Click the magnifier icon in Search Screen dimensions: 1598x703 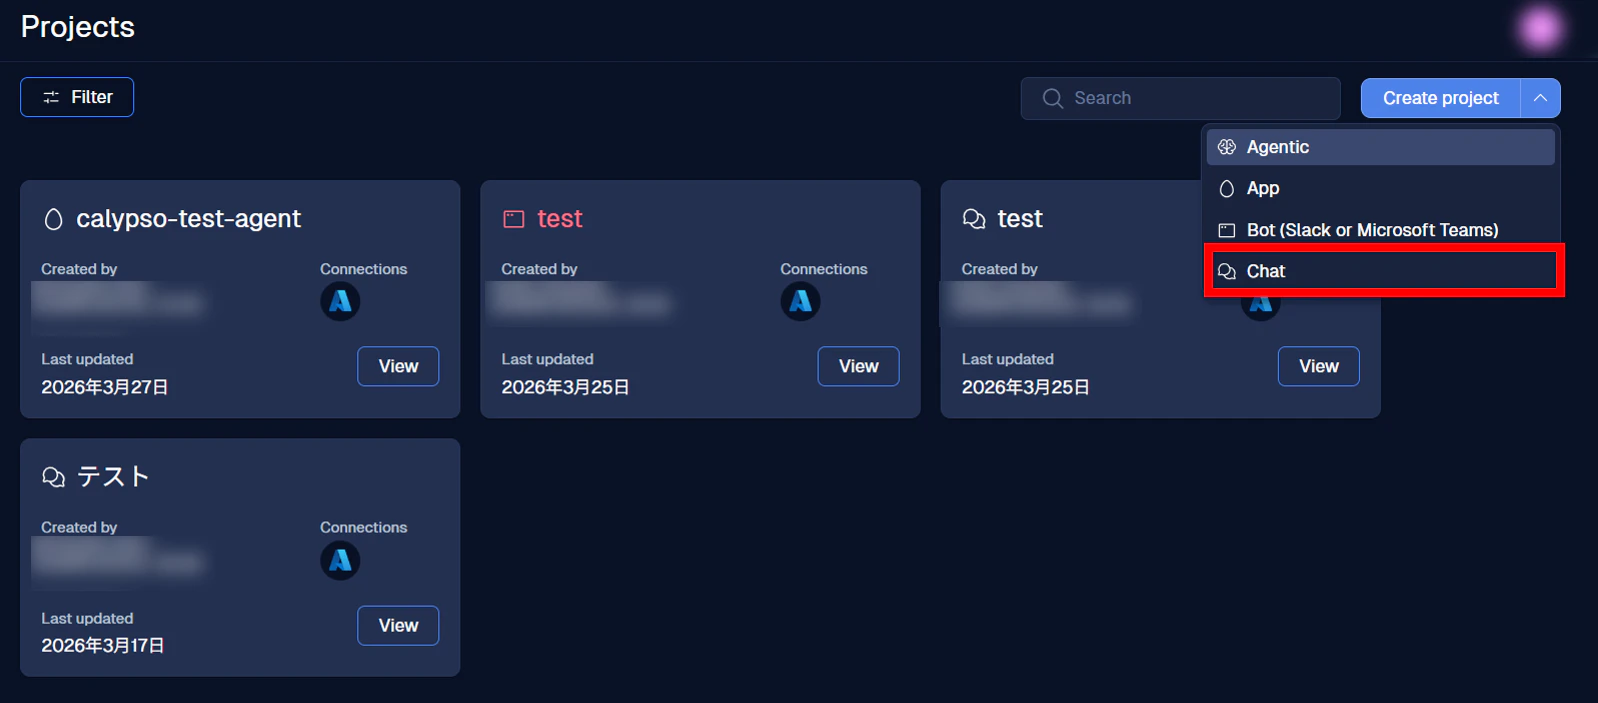[1052, 98]
